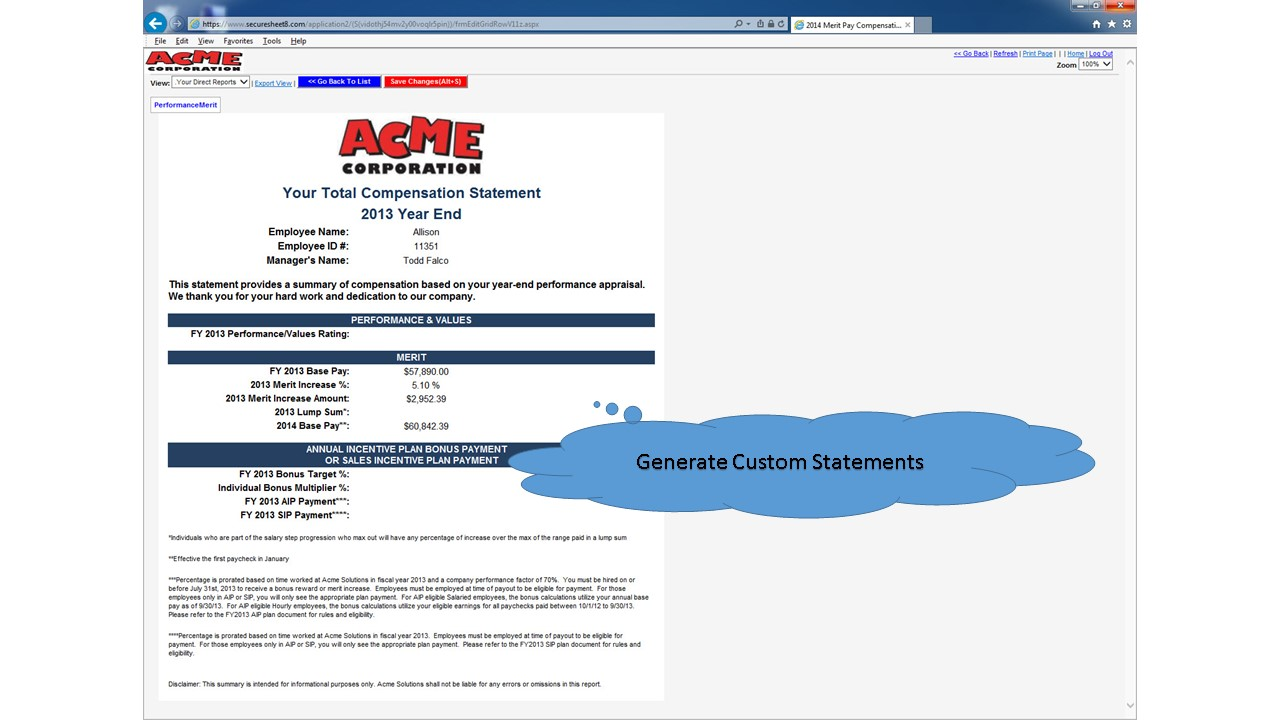Open the Favorites star icon
The height and width of the screenshot is (720, 1280).
click(x=1112, y=24)
